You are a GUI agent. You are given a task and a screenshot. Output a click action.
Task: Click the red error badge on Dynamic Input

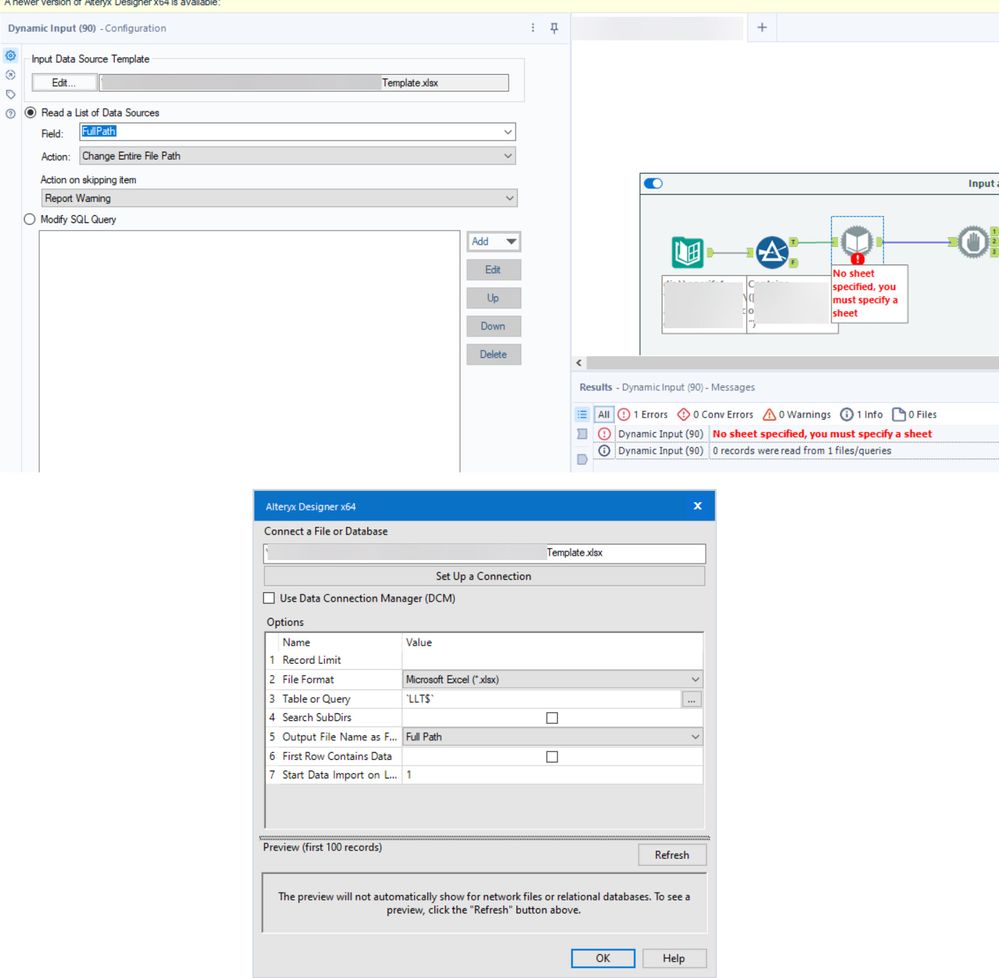pyautogui.click(x=858, y=259)
